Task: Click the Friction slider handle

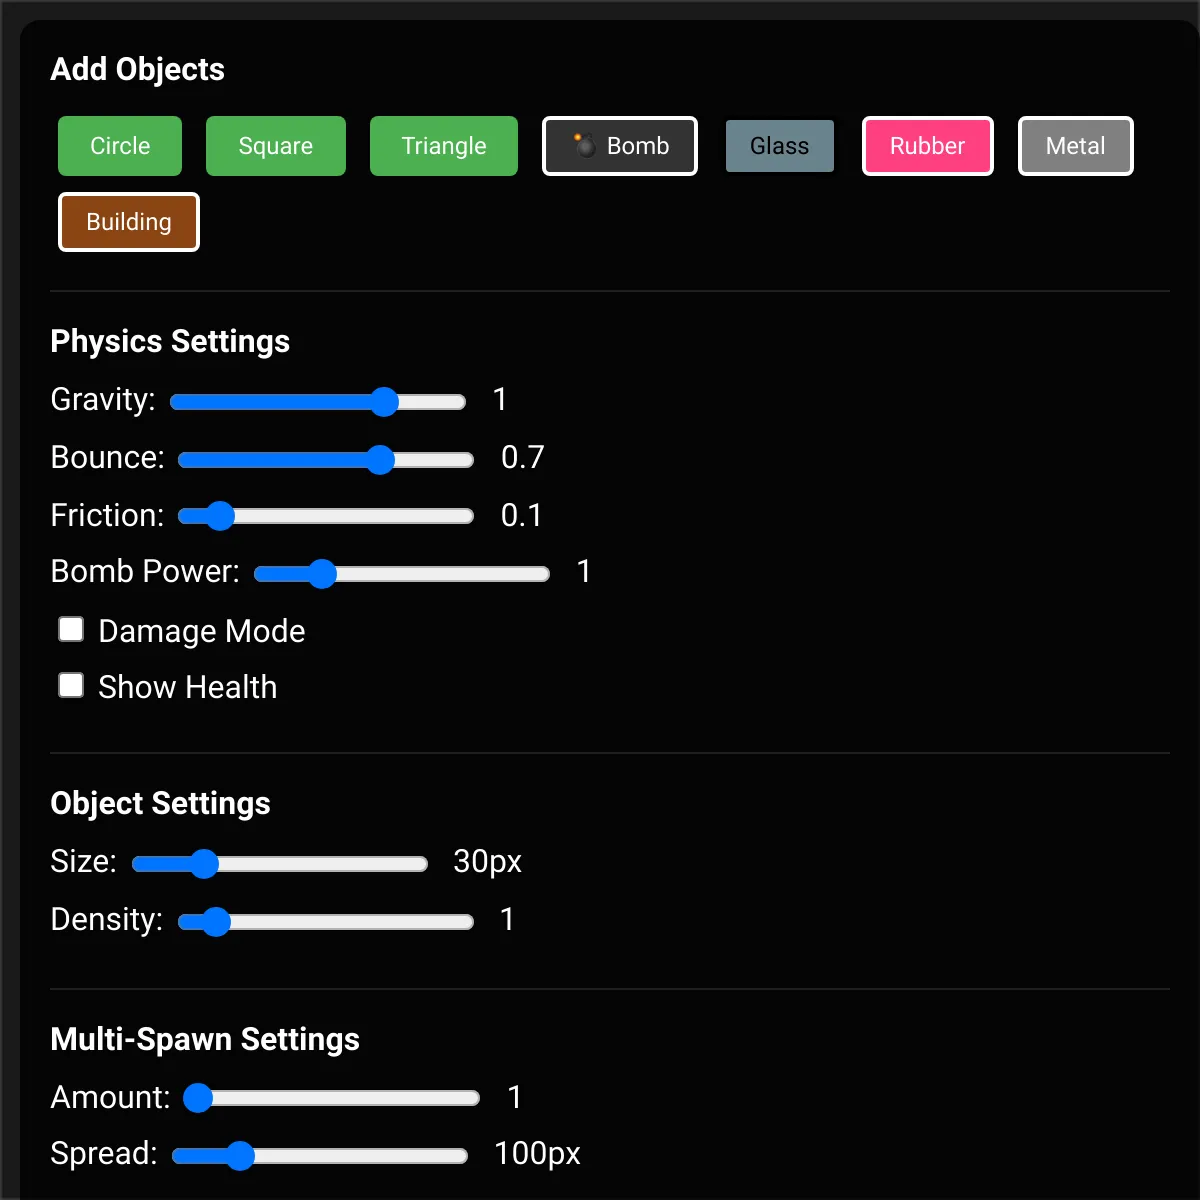Action: pos(219,516)
